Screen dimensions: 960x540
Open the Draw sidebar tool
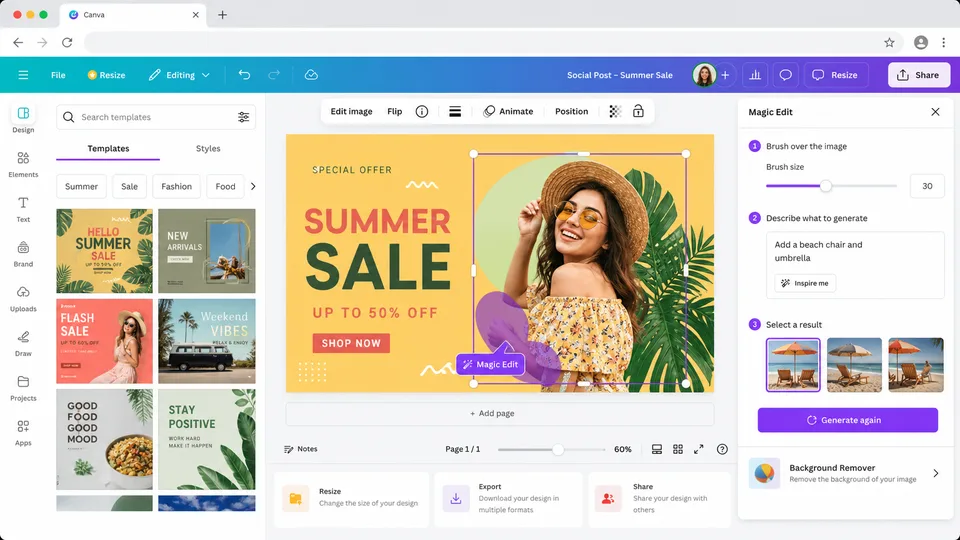[23, 343]
